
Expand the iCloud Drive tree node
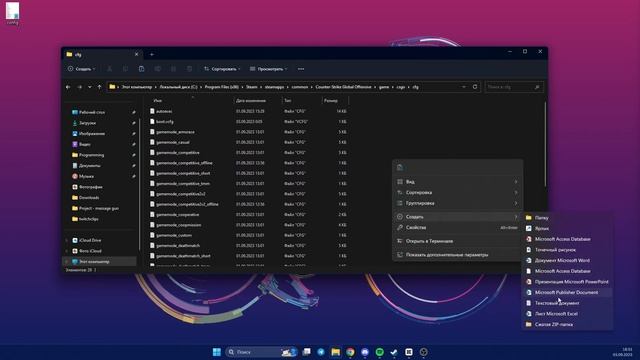coord(67,240)
